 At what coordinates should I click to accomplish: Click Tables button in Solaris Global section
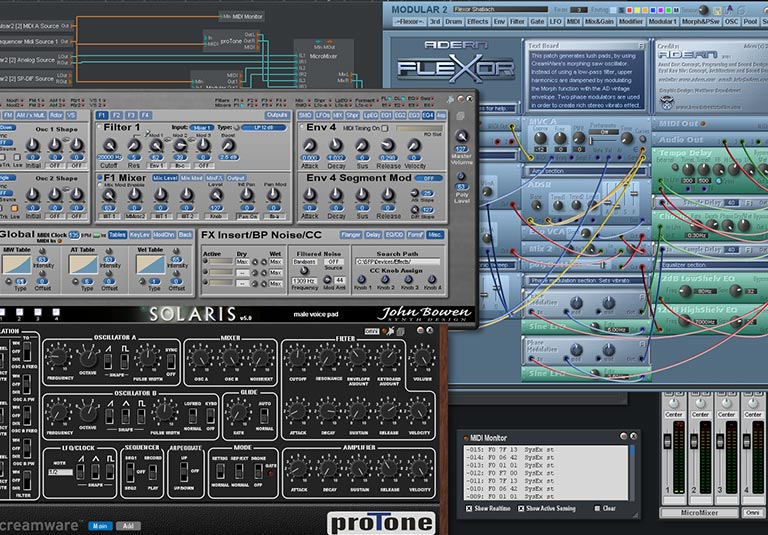(x=117, y=235)
